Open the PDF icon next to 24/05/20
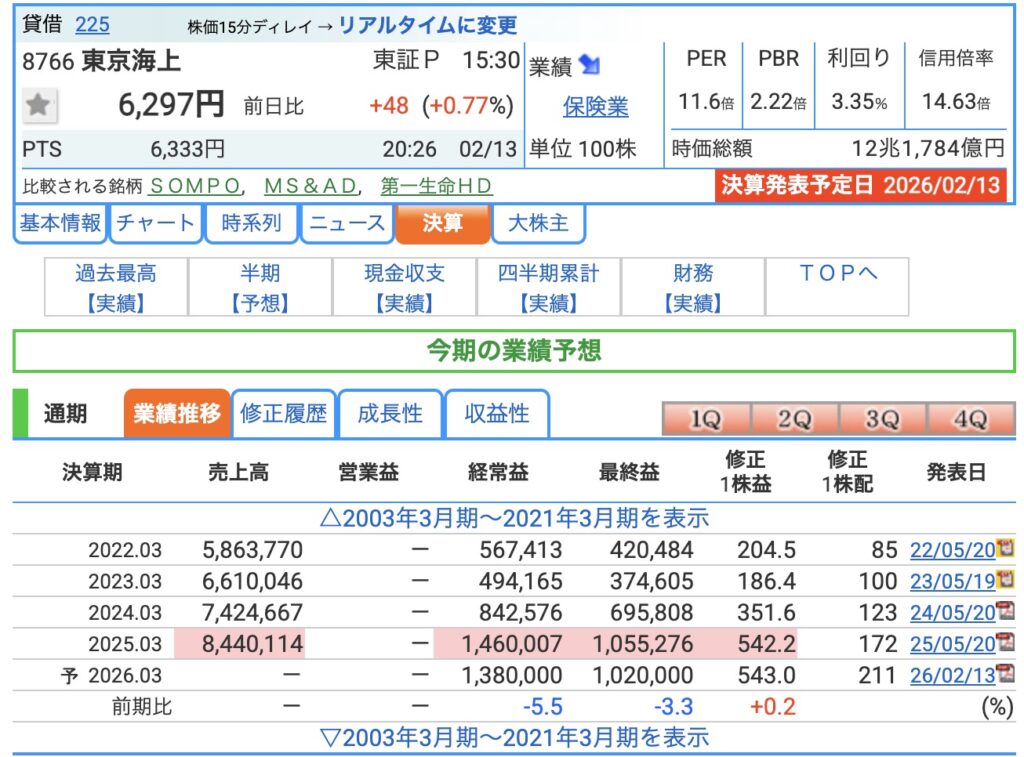 tap(1006, 612)
